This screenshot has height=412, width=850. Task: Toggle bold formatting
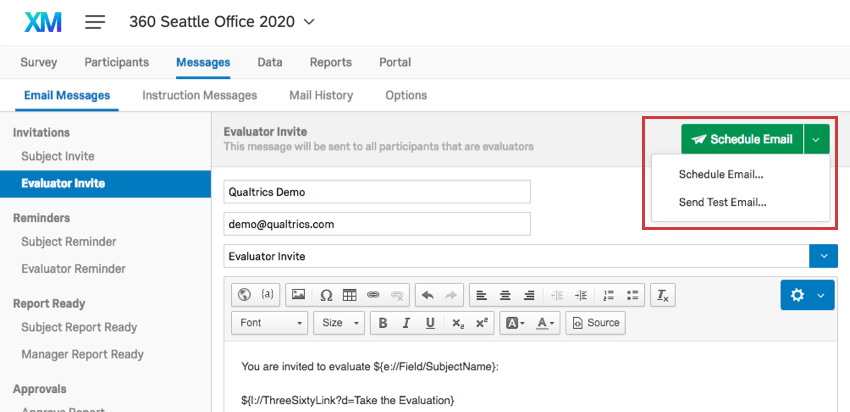pos(383,323)
